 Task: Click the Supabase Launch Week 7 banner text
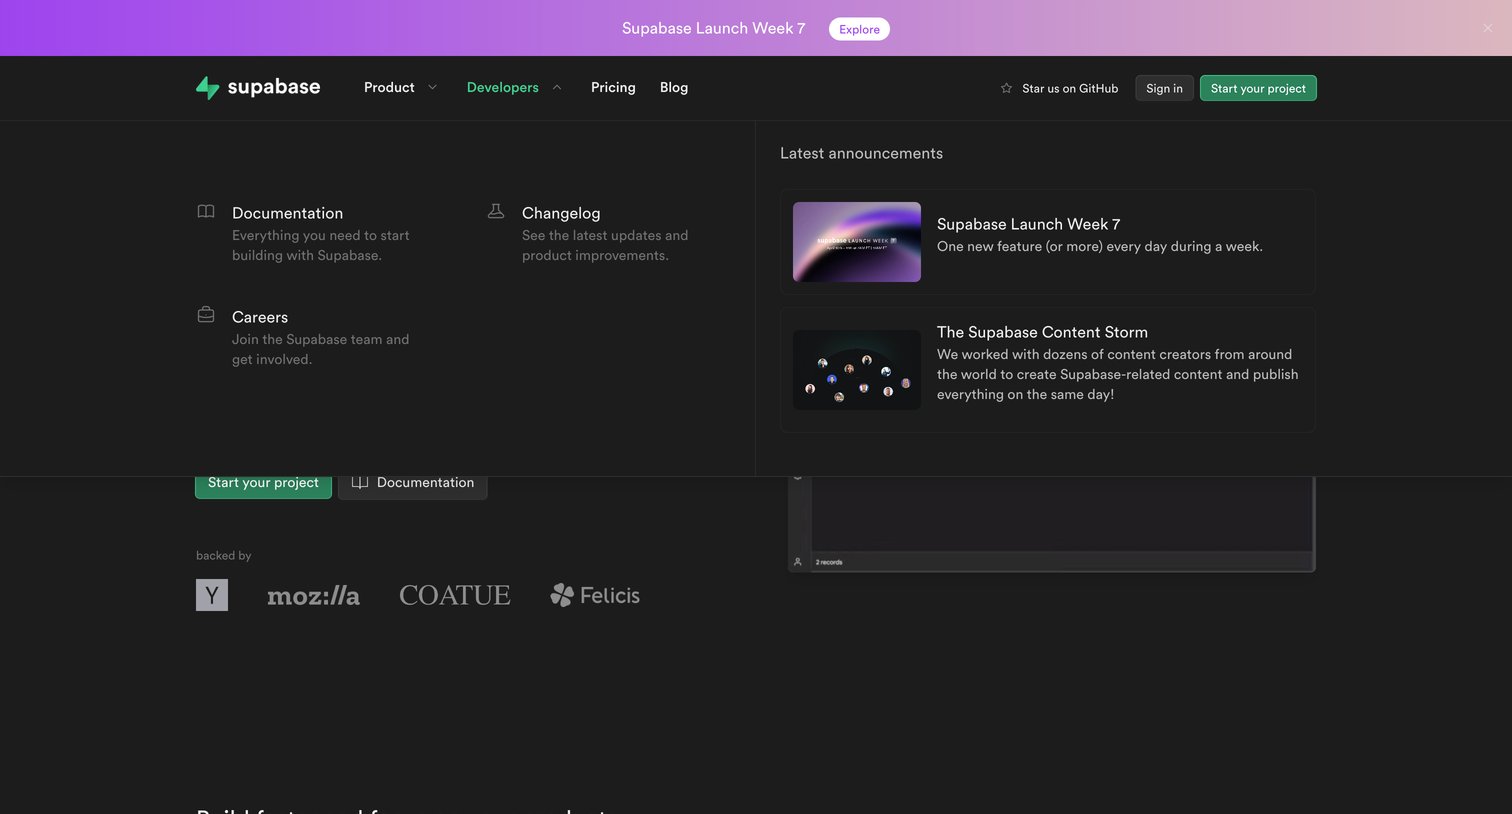tap(713, 28)
